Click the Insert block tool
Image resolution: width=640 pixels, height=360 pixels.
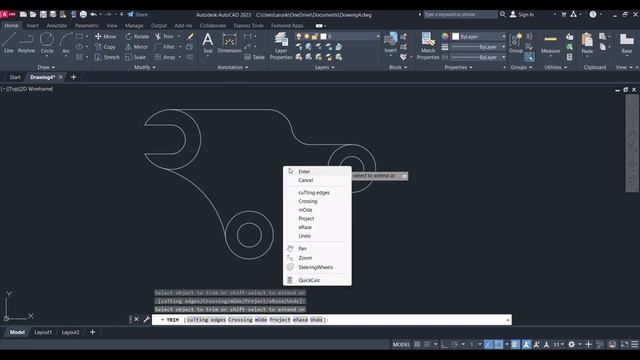(390, 43)
